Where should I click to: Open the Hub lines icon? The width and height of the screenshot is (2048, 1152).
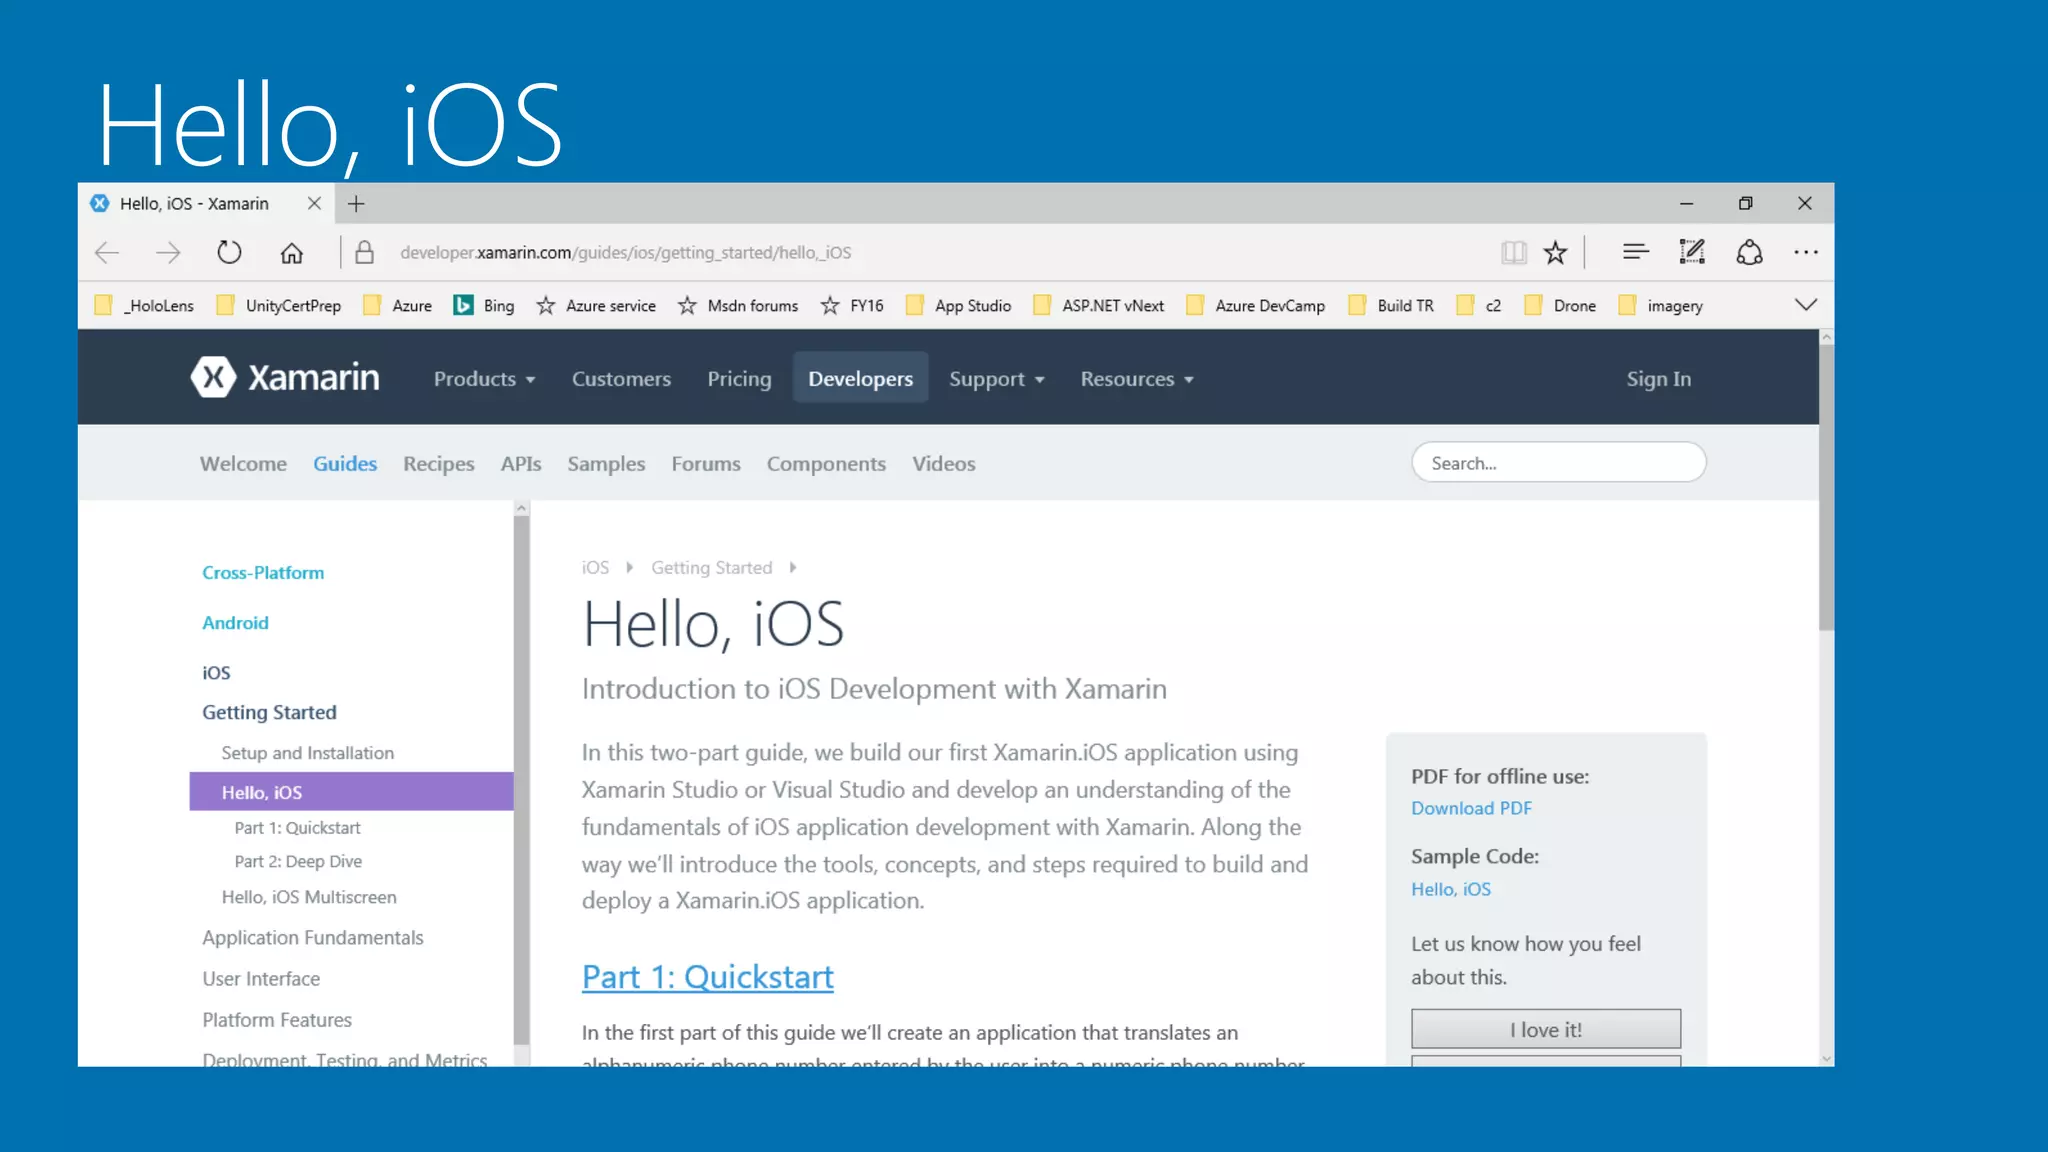coord(1635,252)
